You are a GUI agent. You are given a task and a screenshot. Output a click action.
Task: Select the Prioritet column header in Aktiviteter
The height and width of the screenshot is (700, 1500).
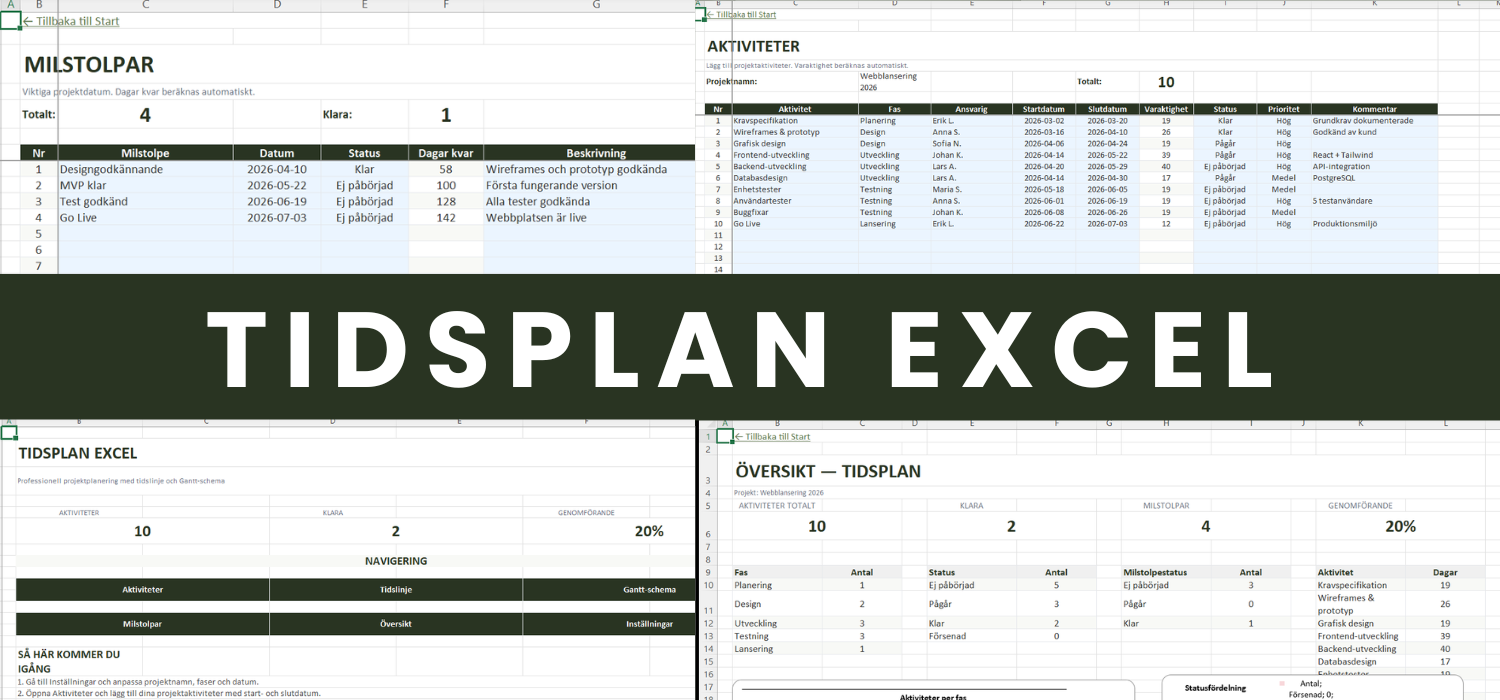coord(1285,109)
